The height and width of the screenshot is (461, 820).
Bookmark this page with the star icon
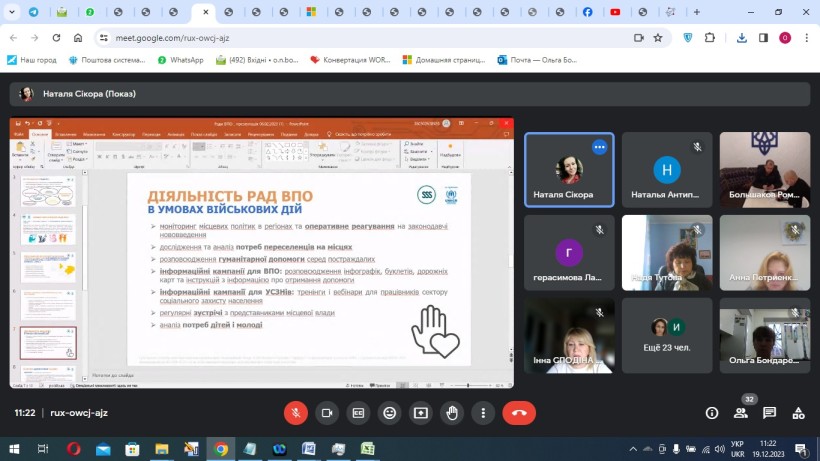click(x=658, y=37)
